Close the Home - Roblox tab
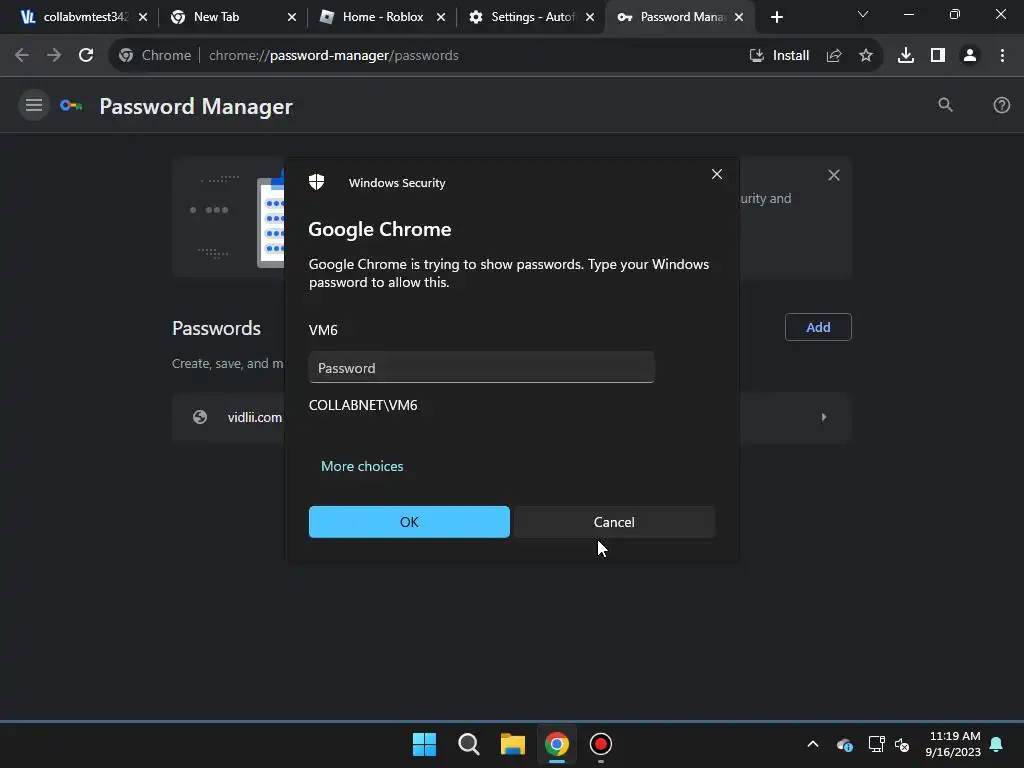Screen dimensions: 1024x768 point(441,17)
